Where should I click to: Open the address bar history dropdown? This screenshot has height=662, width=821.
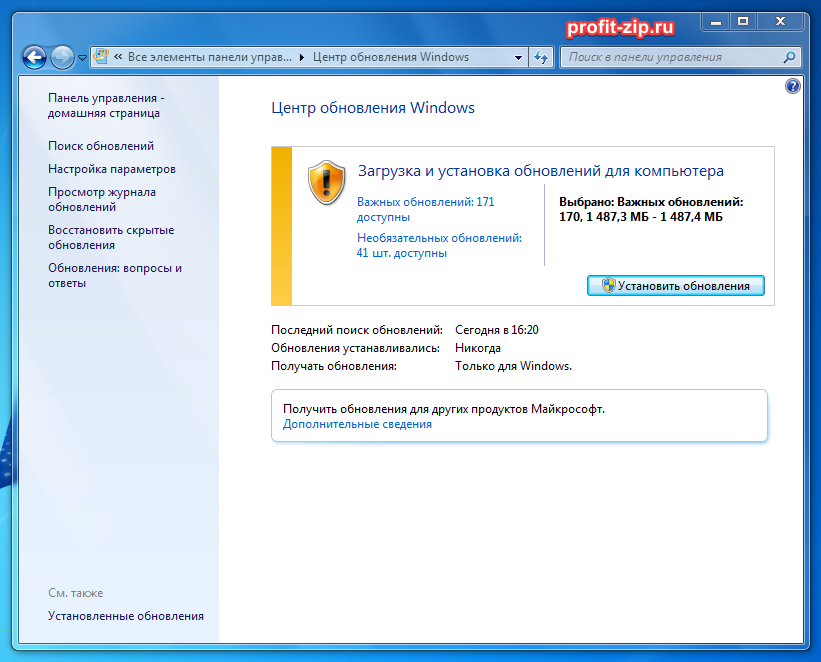pos(518,57)
